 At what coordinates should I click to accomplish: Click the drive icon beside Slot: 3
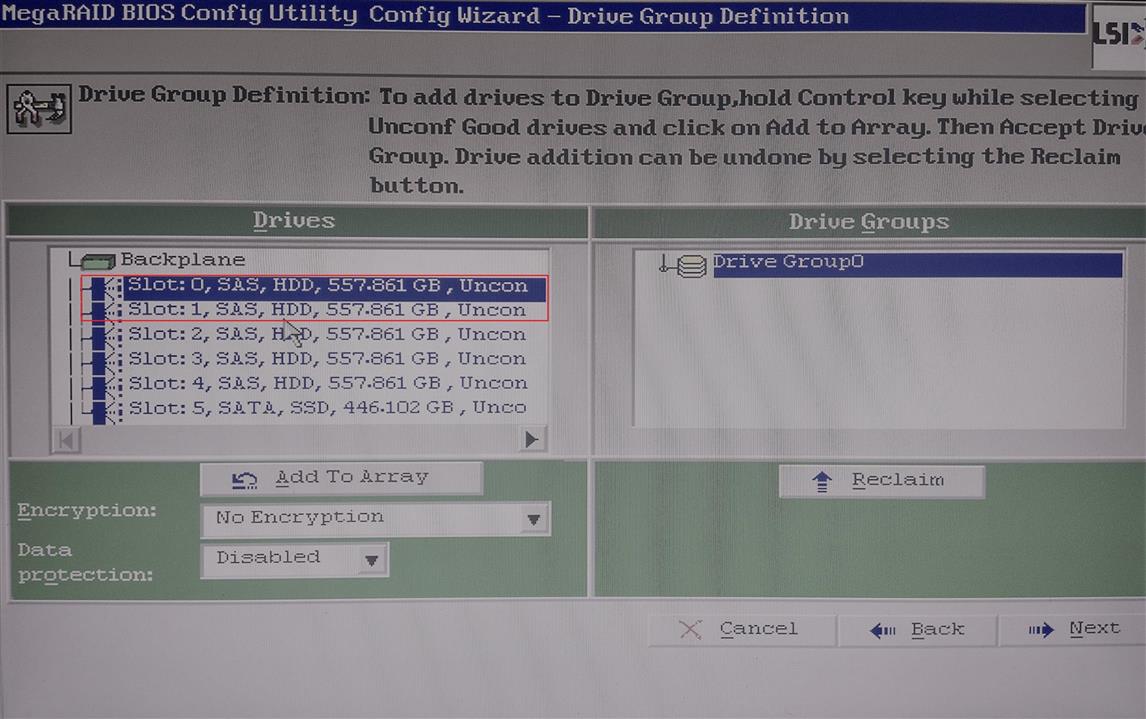(x=102, y=361)
